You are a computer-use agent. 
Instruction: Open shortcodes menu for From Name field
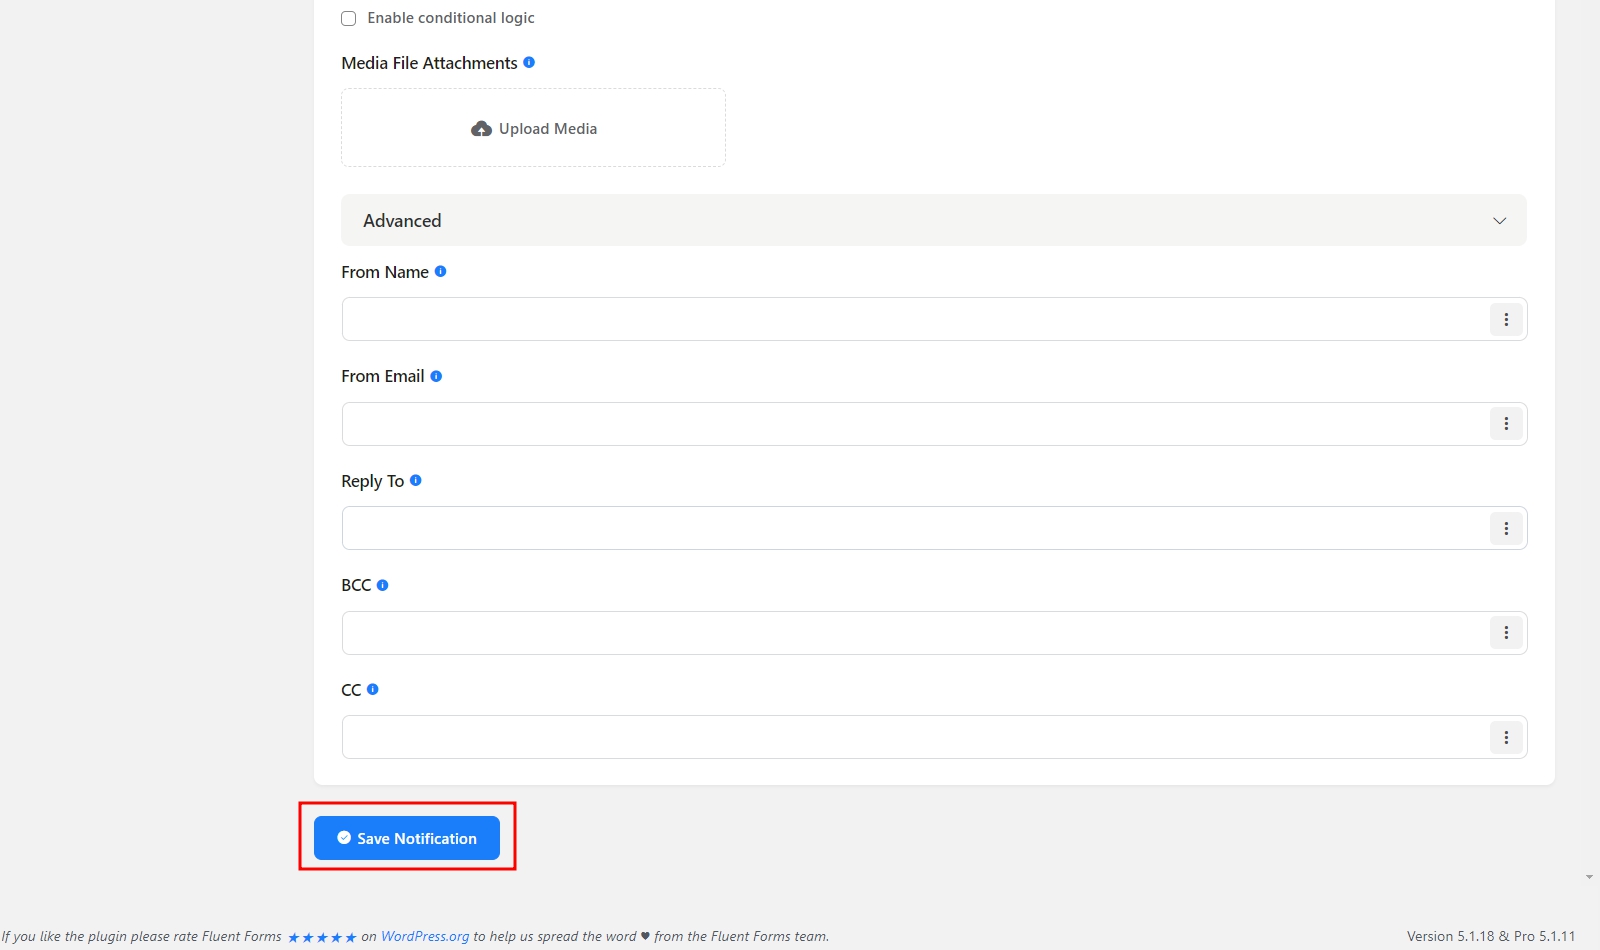[x=1506, y=319]
